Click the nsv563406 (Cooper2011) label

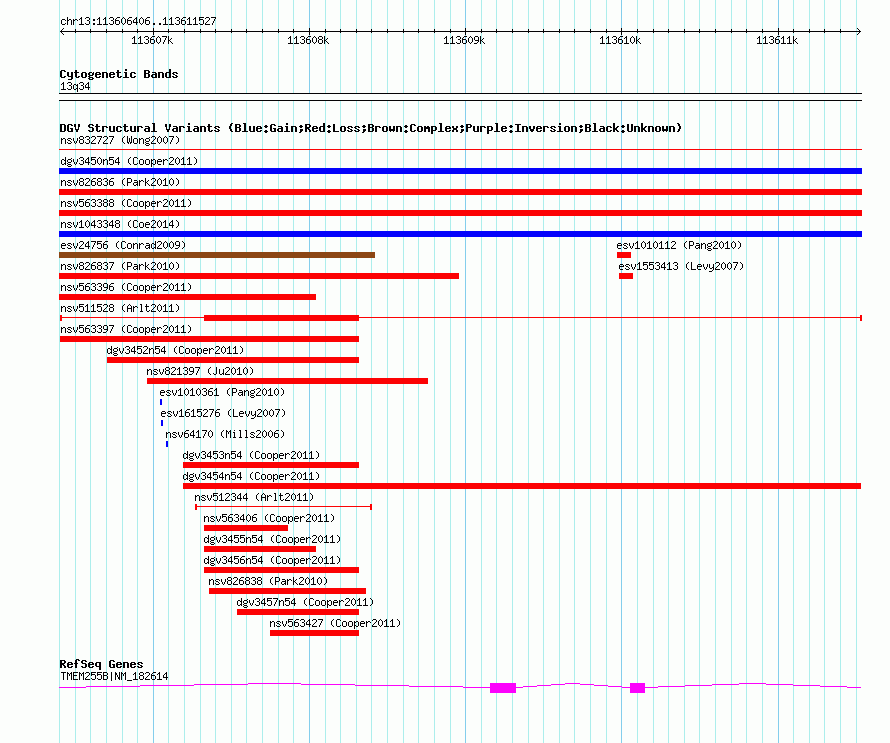(x=269, y=518)
